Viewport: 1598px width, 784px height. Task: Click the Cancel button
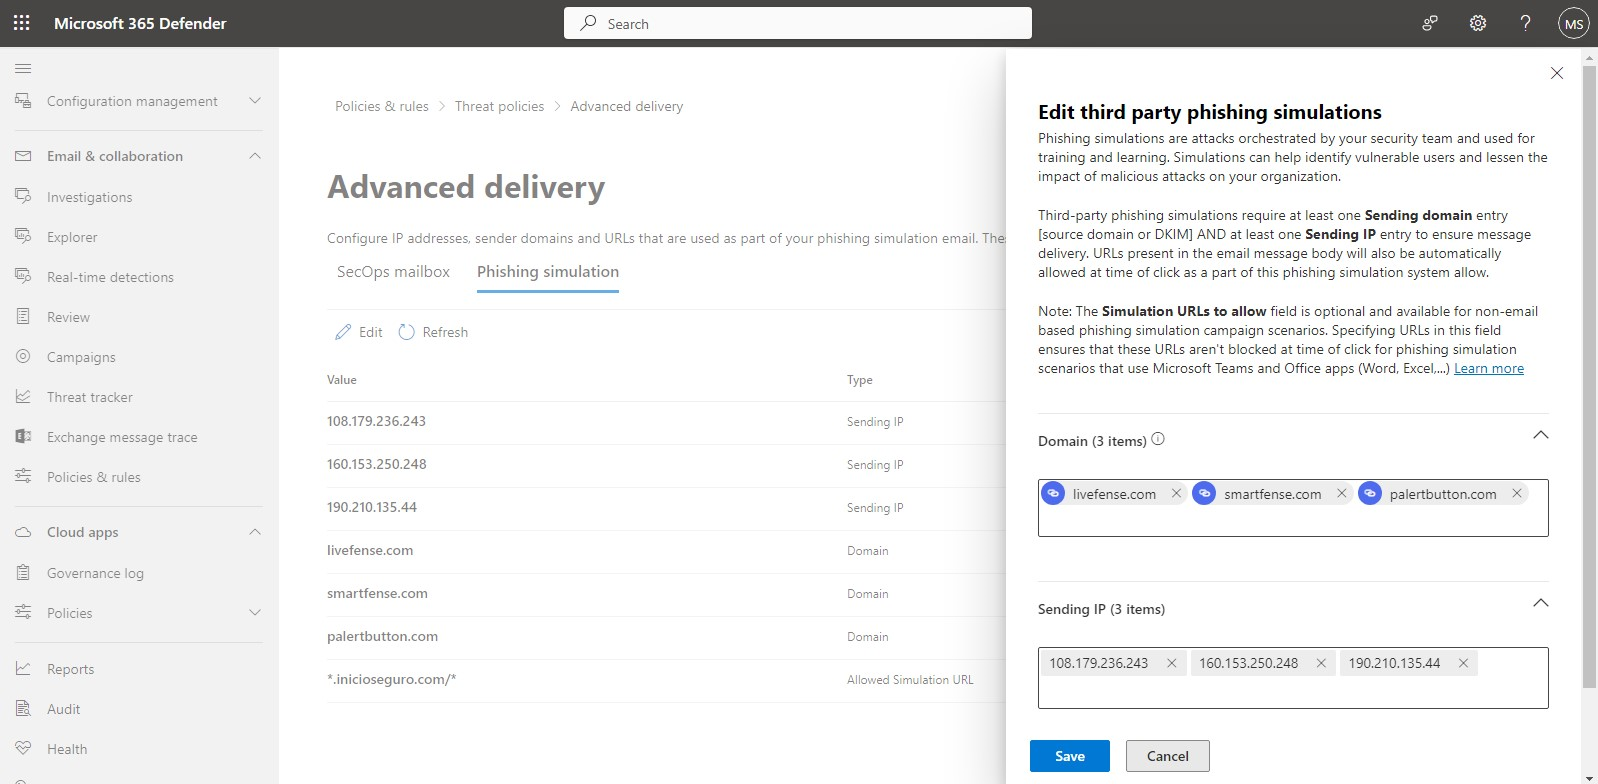(1168, 756)
